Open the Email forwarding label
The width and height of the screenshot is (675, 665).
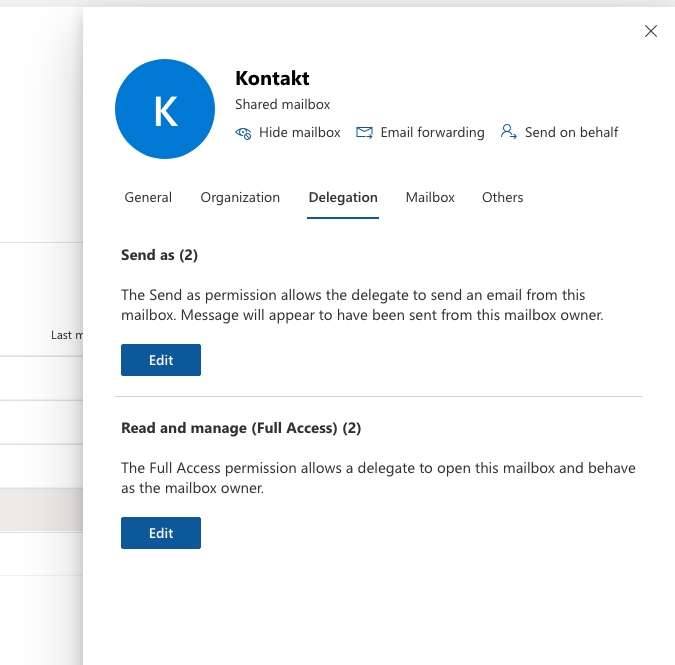coord(432,132)
